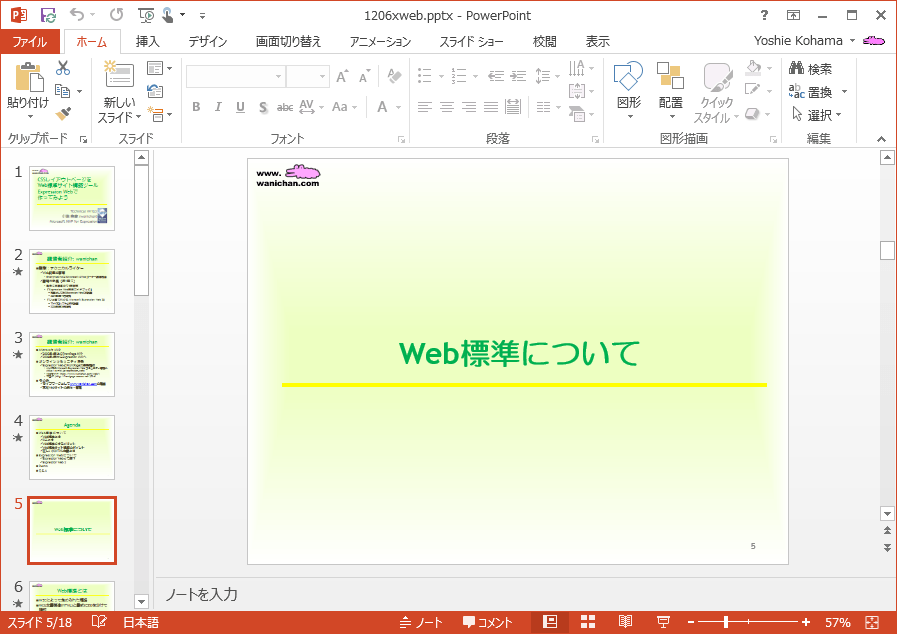This screenshot has height=634, width=897.
Task: Switch to the アニメーション tab
Action: tap(380, 41)
